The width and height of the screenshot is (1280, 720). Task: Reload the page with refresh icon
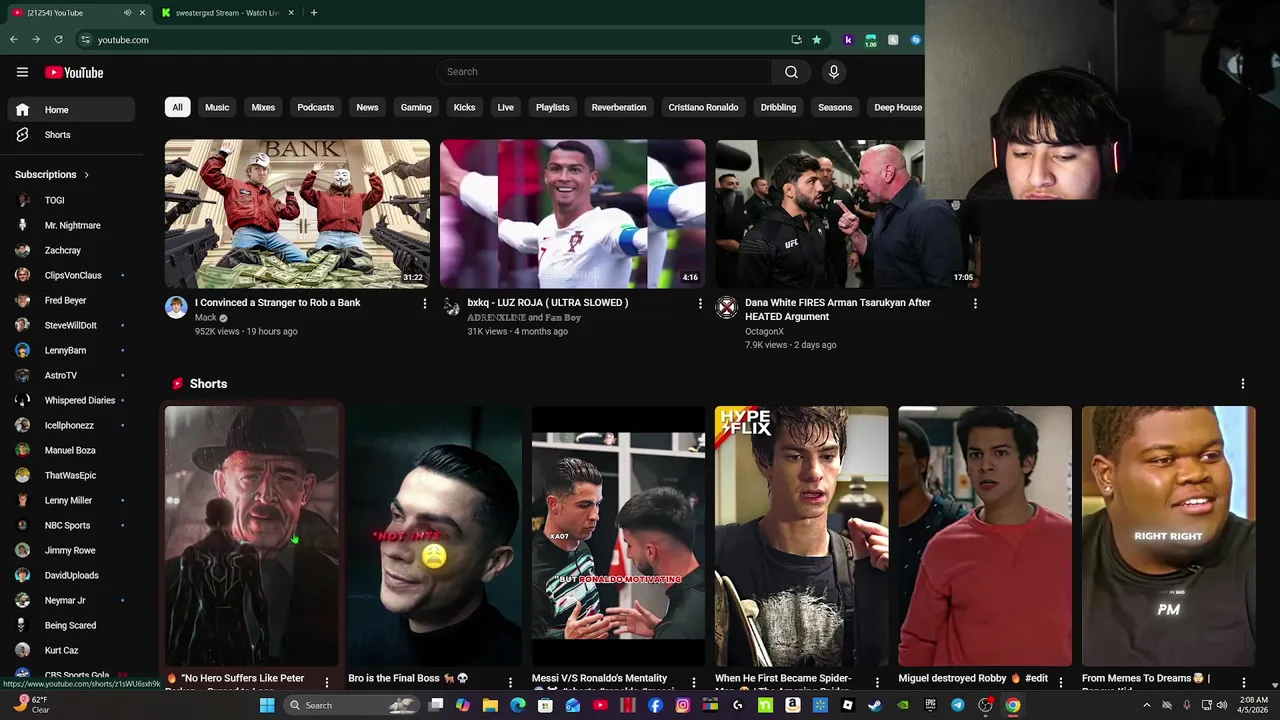pos(58,40)
